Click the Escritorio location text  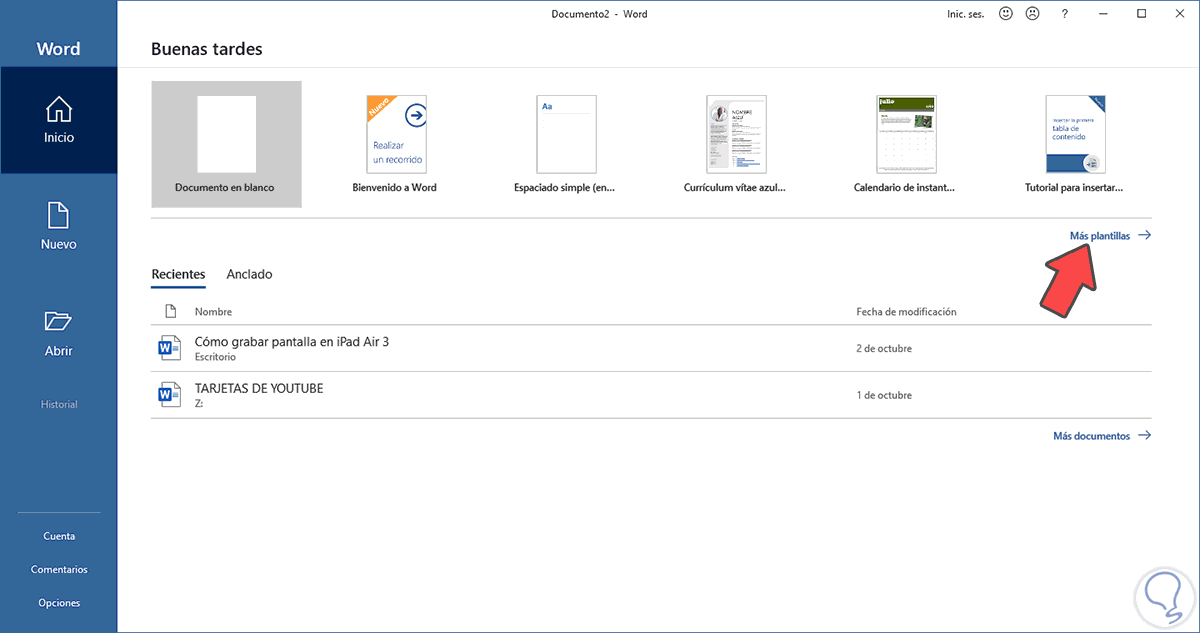215,357
